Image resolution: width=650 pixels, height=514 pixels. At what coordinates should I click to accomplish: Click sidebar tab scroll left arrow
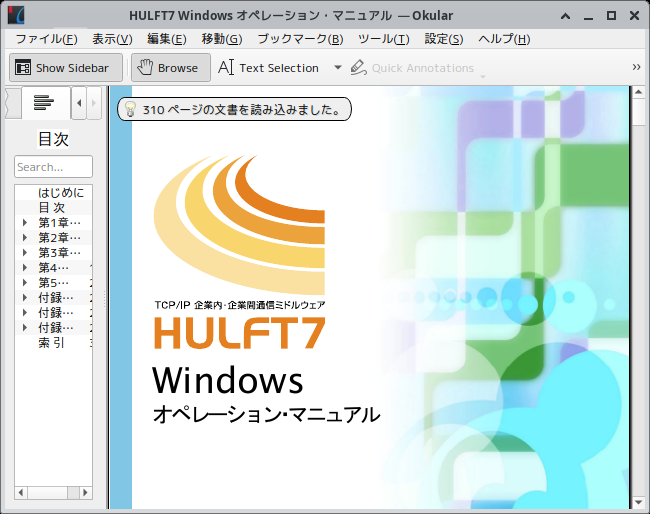pyautogui.click(x=79, y=103)
